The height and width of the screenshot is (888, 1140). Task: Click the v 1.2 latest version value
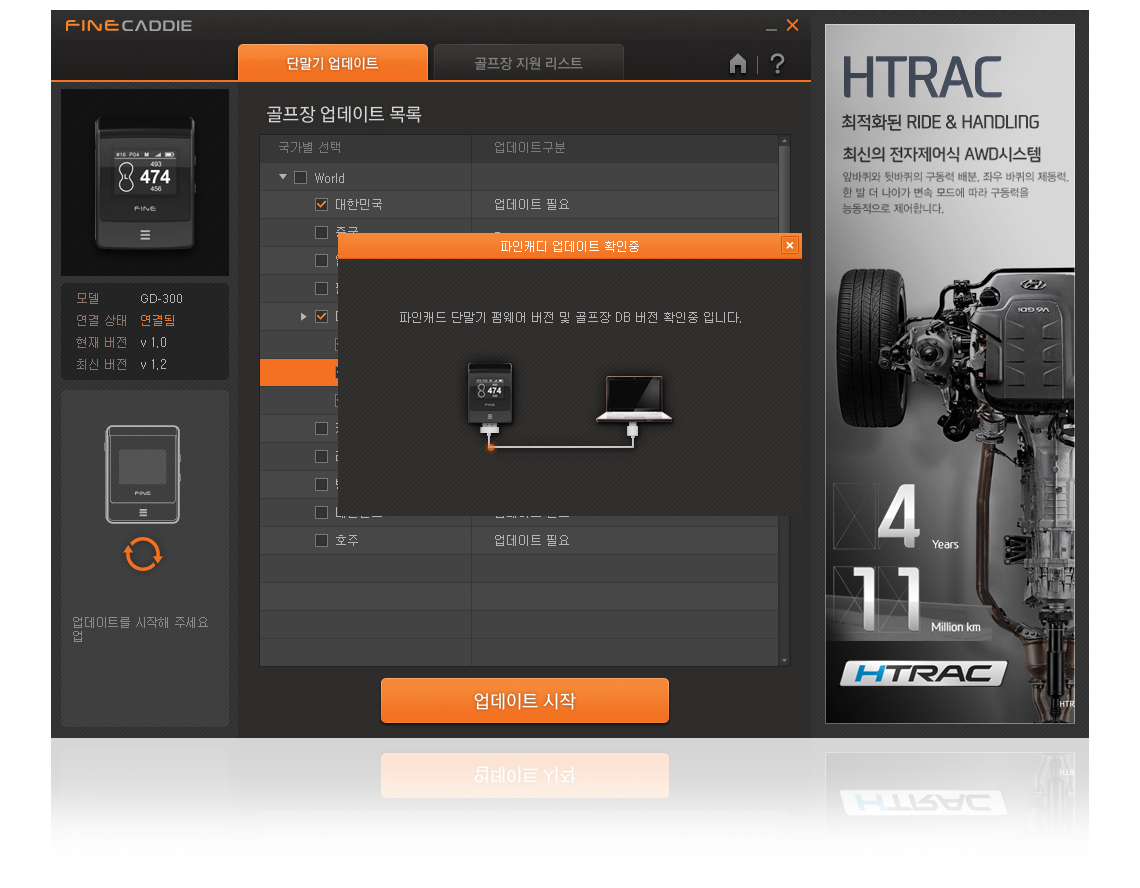pyautogui.click(x=153, y=364)
